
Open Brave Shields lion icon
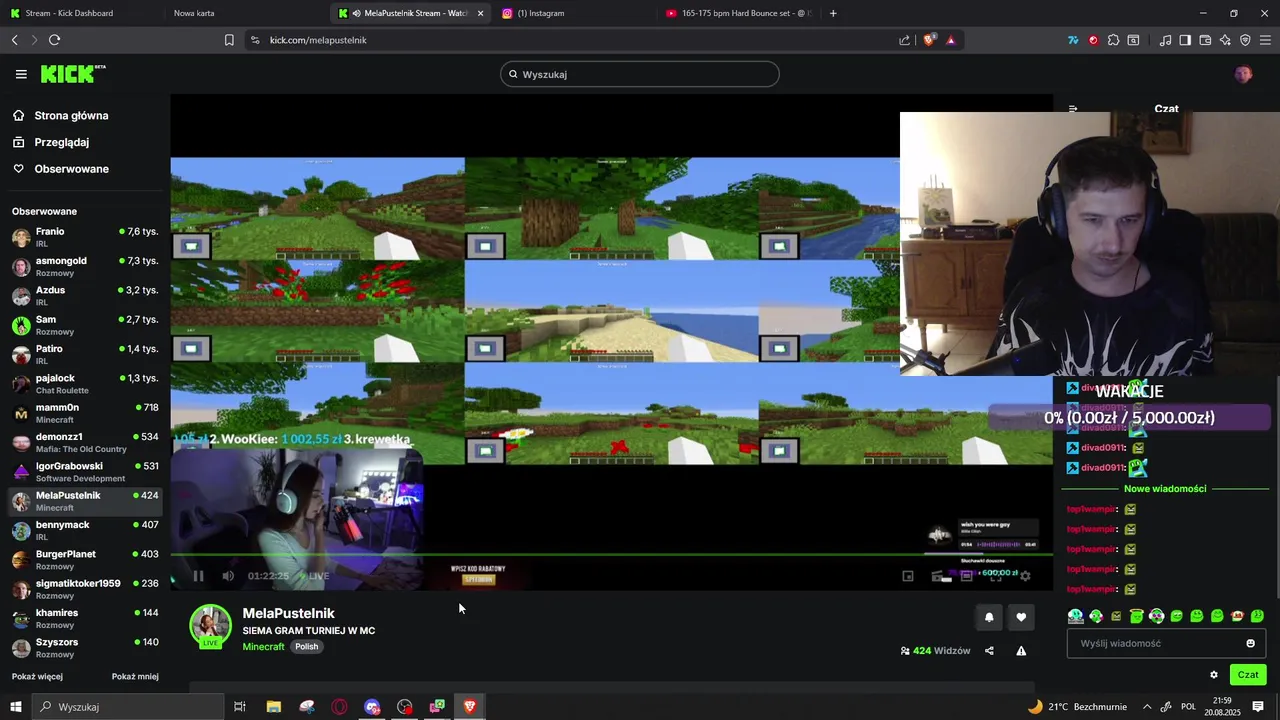[x=930, y=40]
